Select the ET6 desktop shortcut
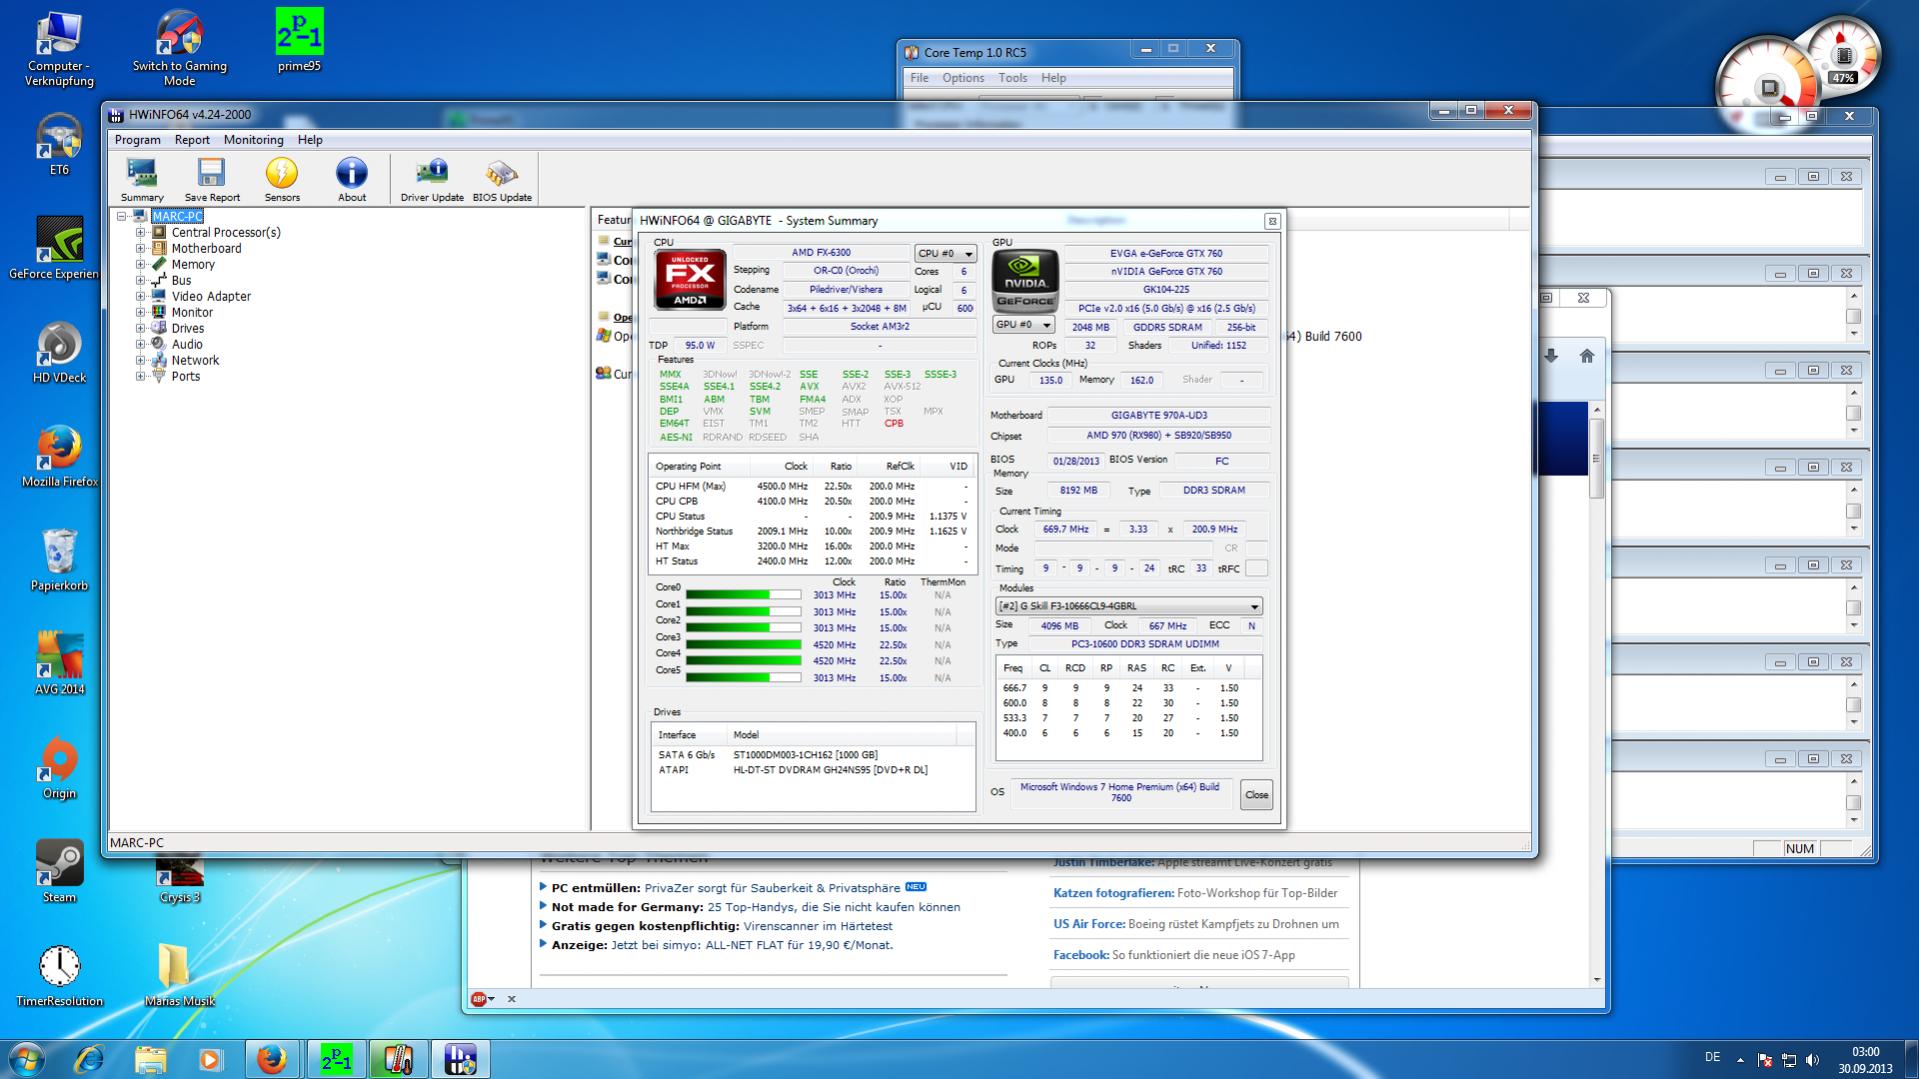Image resolution: width=1919 pixels, height=1079 pixels. coord(59,145)
